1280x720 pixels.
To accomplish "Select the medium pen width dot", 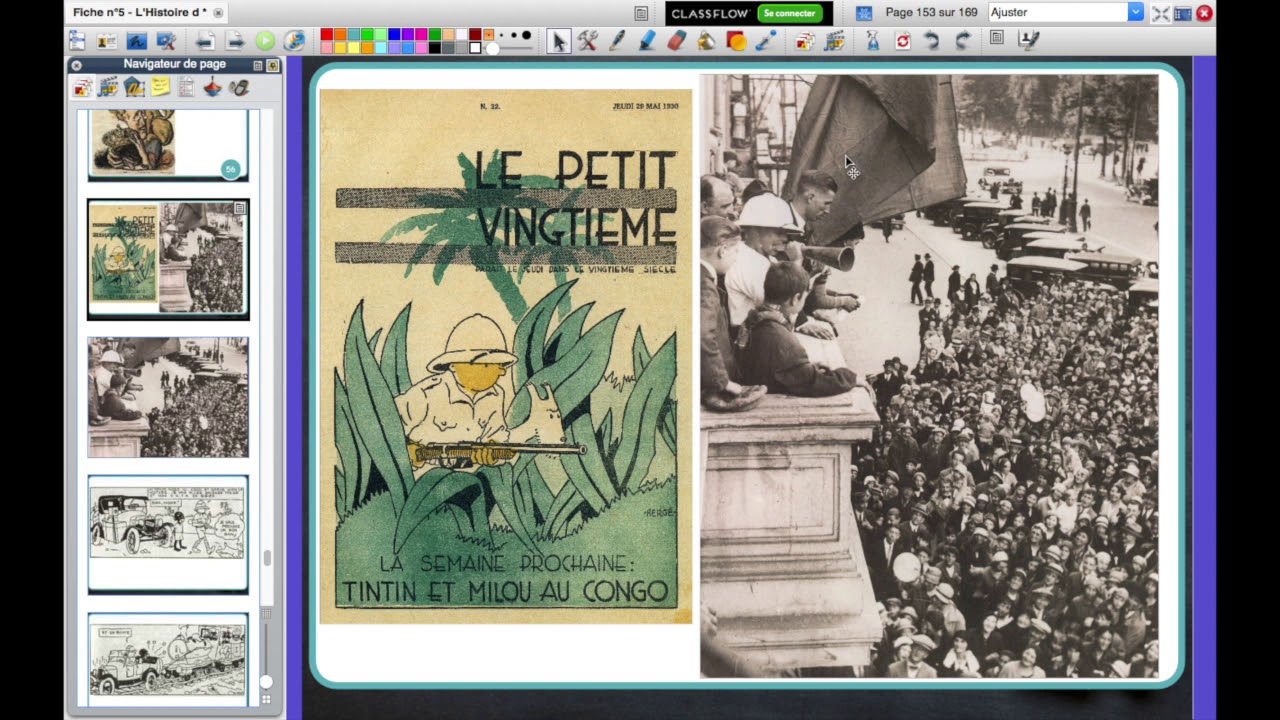I will [x=513, y=36].
